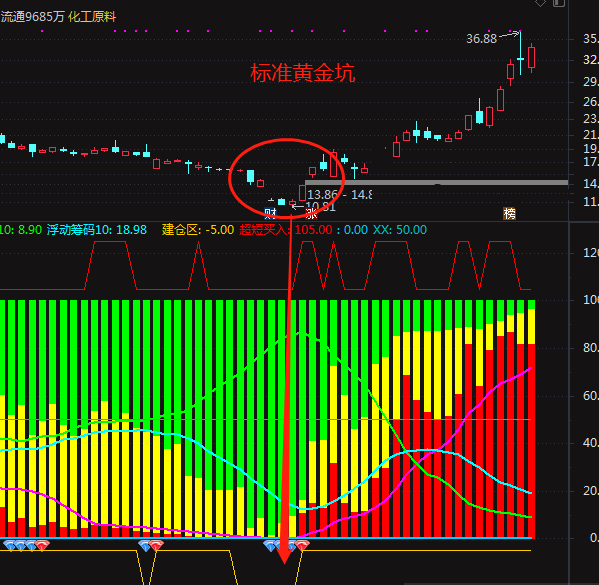Open the 榜 leaderboard marker
Image resolution: width=599 pixels, height=585 pixels.
coord(509,214)
